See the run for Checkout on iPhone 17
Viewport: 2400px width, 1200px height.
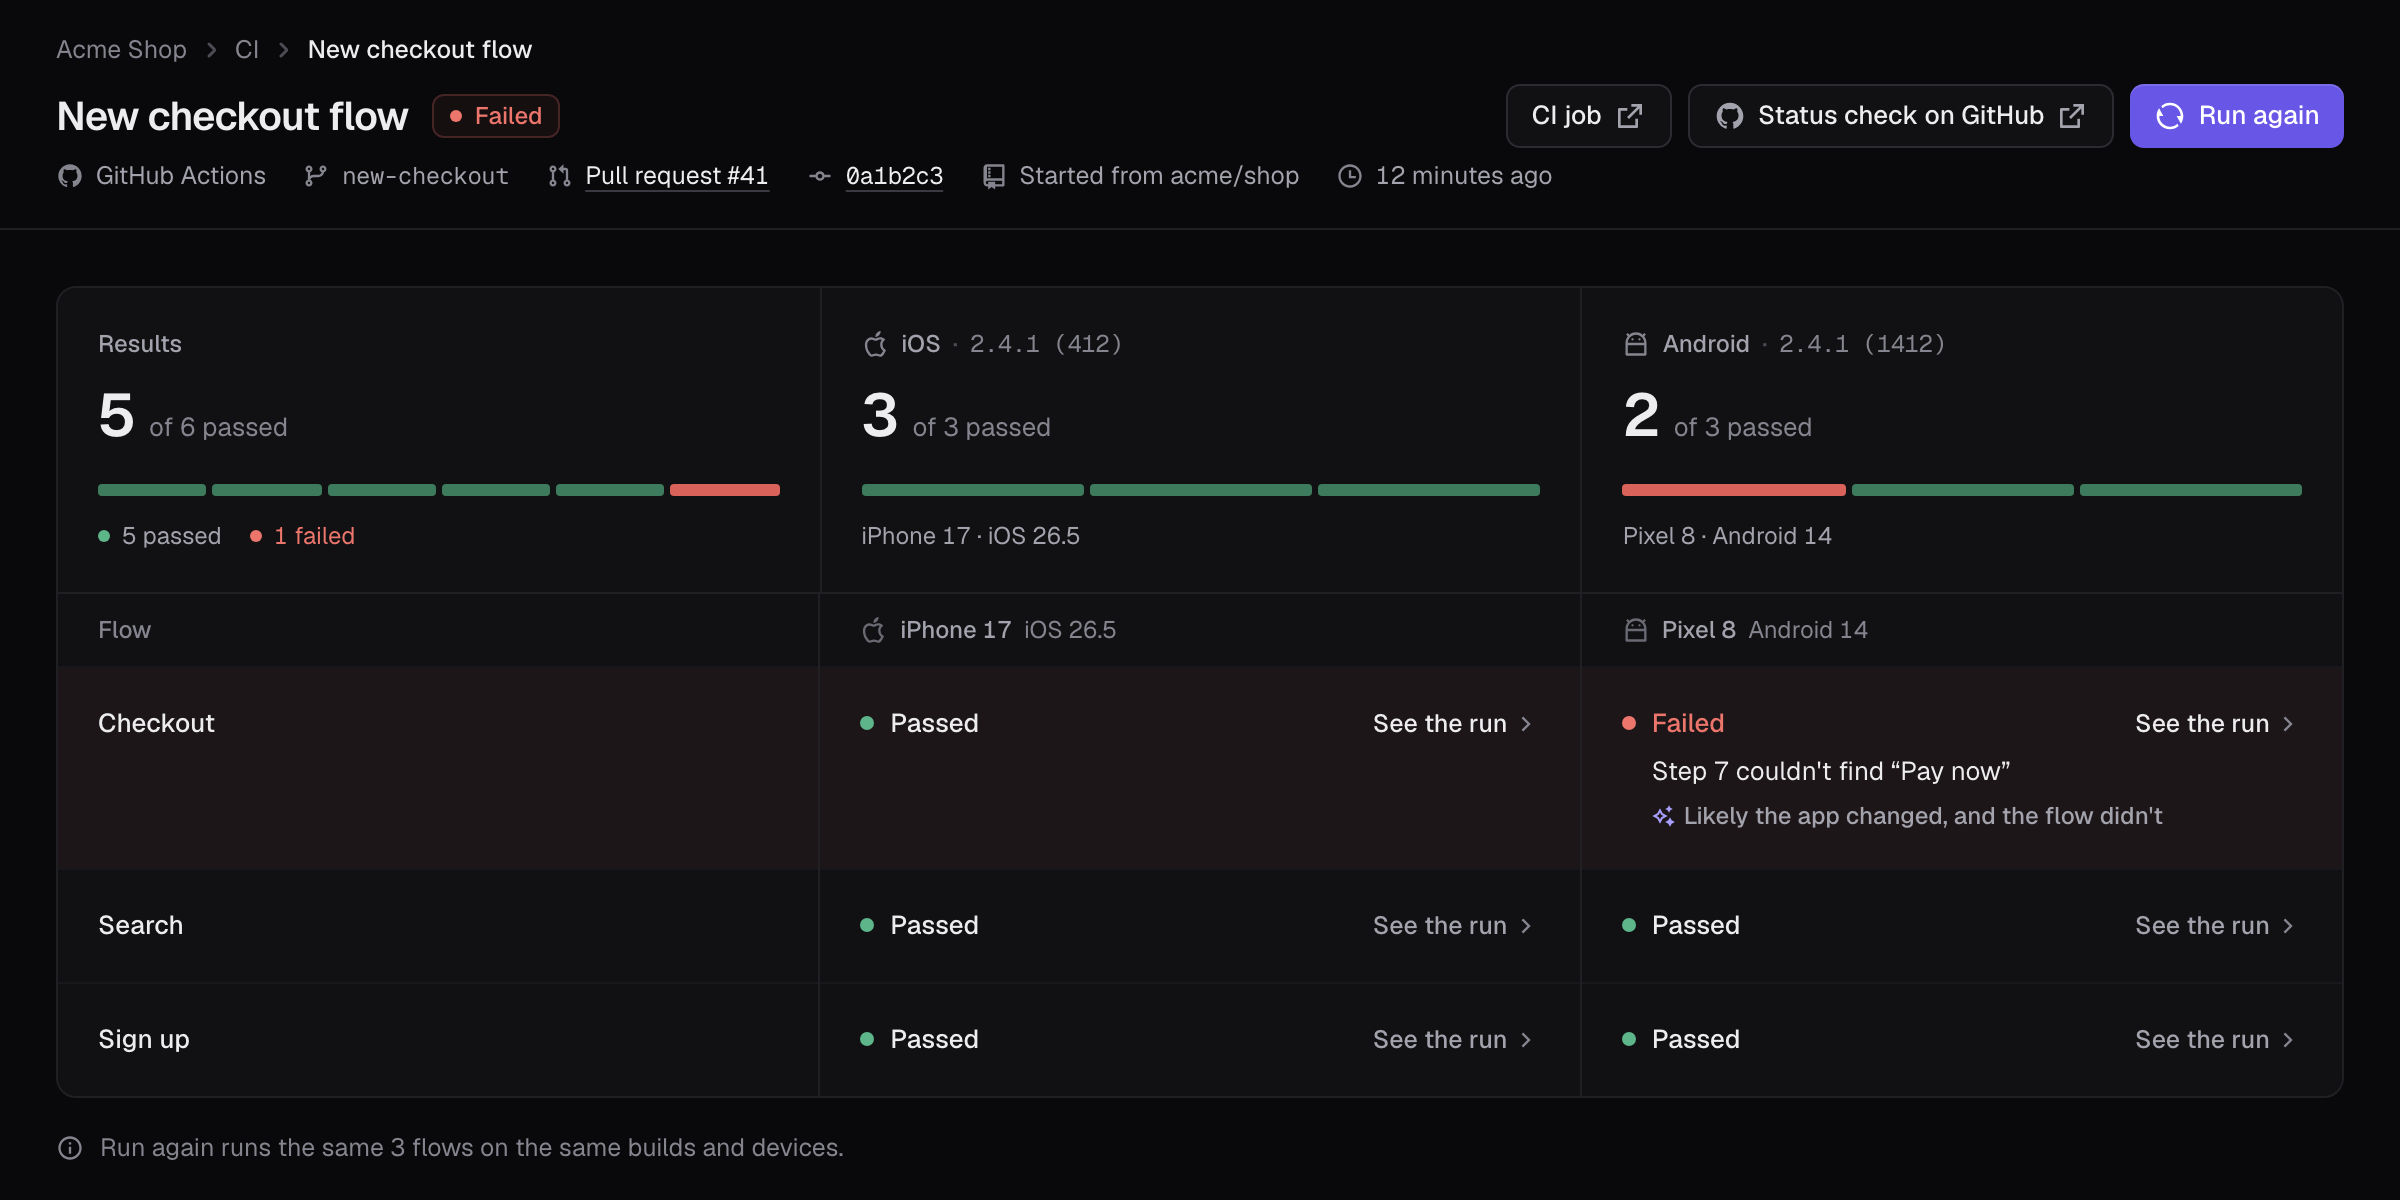(x=1452, y=724)
